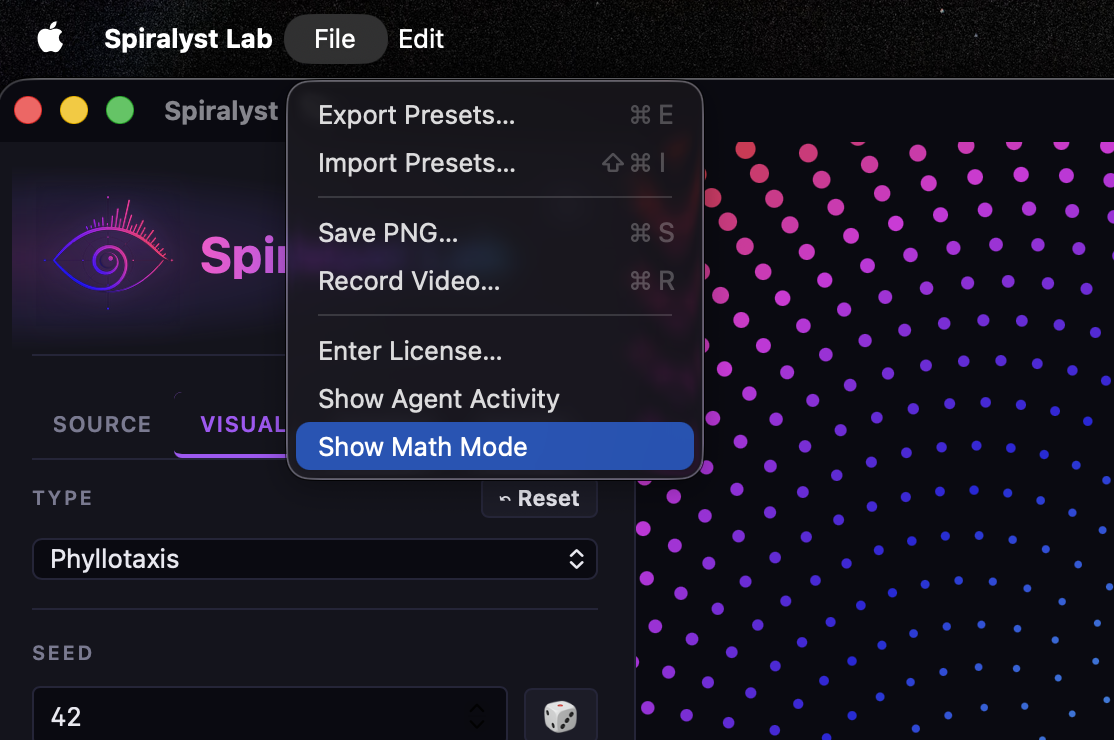Image resolution: width=1114 pixels, height=740 pixels.
Task: Maximize the Spiralyst window
Action: (120, 111)
